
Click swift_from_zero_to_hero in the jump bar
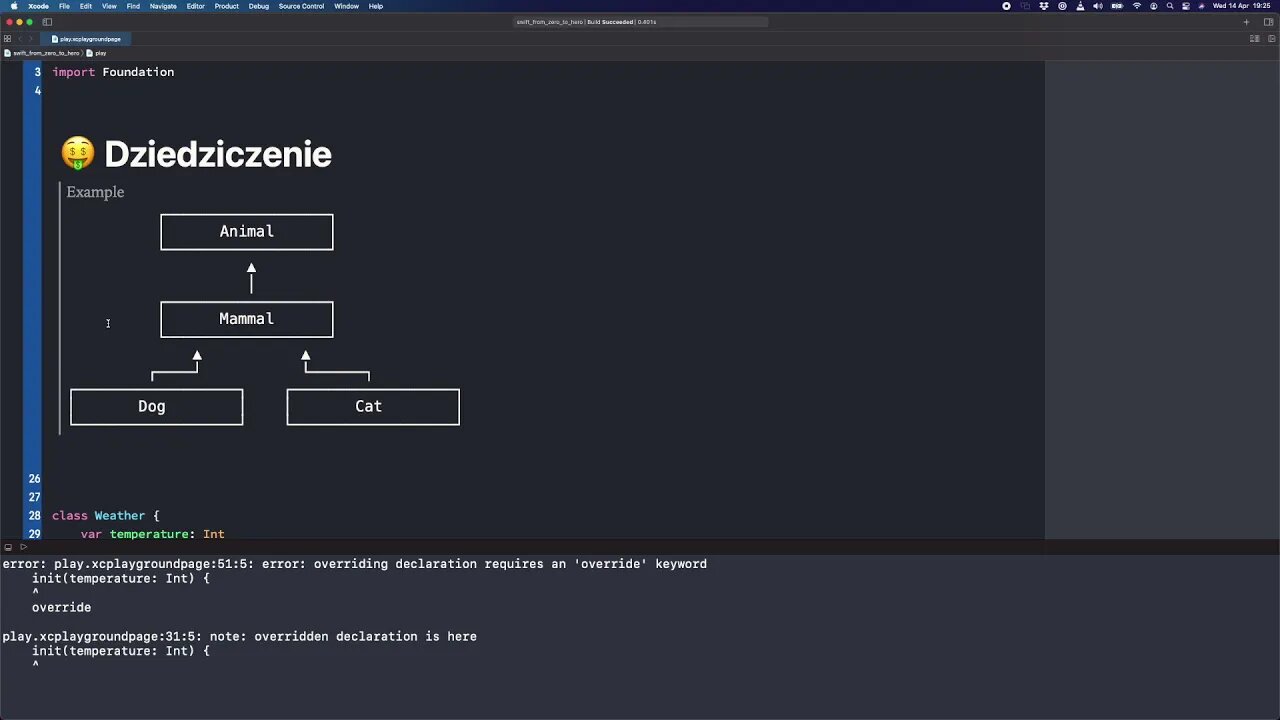42,53
